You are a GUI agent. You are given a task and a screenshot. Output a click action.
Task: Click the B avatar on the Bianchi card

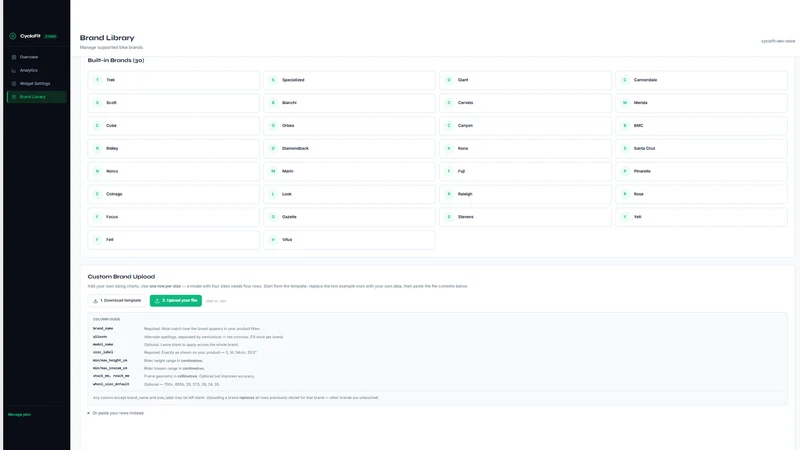273,103
